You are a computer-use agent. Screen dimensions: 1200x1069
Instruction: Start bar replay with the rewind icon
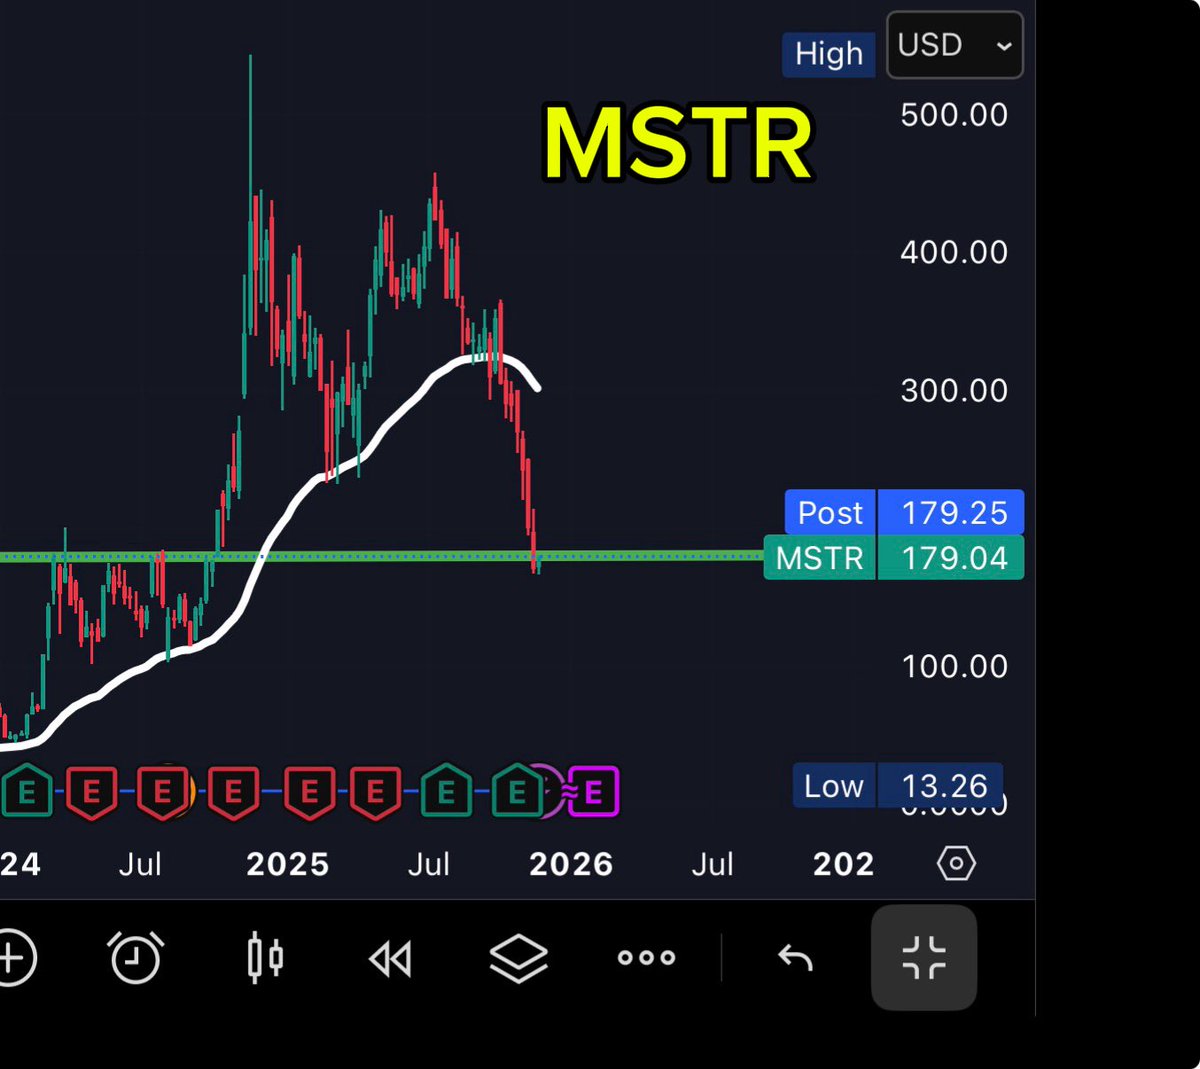[391, 957]
